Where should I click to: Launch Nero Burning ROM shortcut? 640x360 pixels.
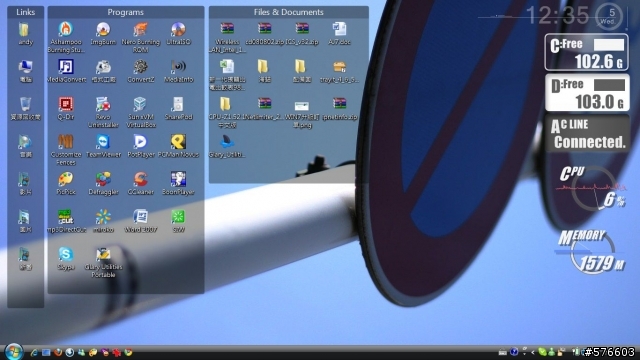pos(140,37)
